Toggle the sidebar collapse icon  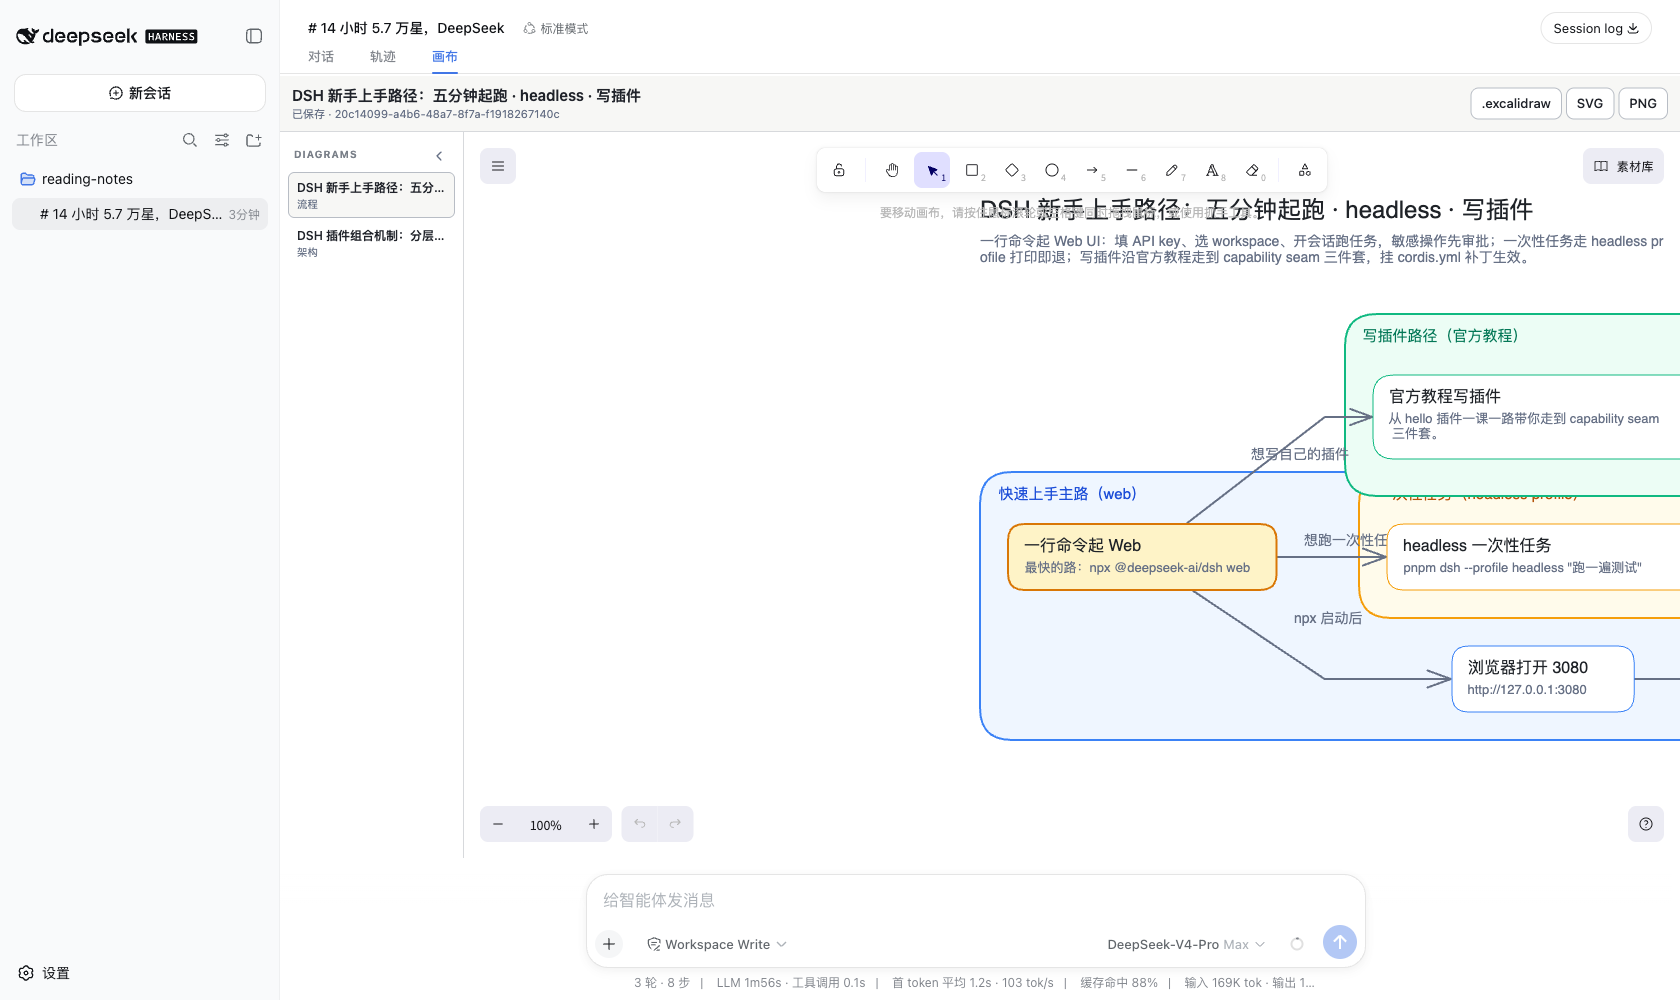254,36
